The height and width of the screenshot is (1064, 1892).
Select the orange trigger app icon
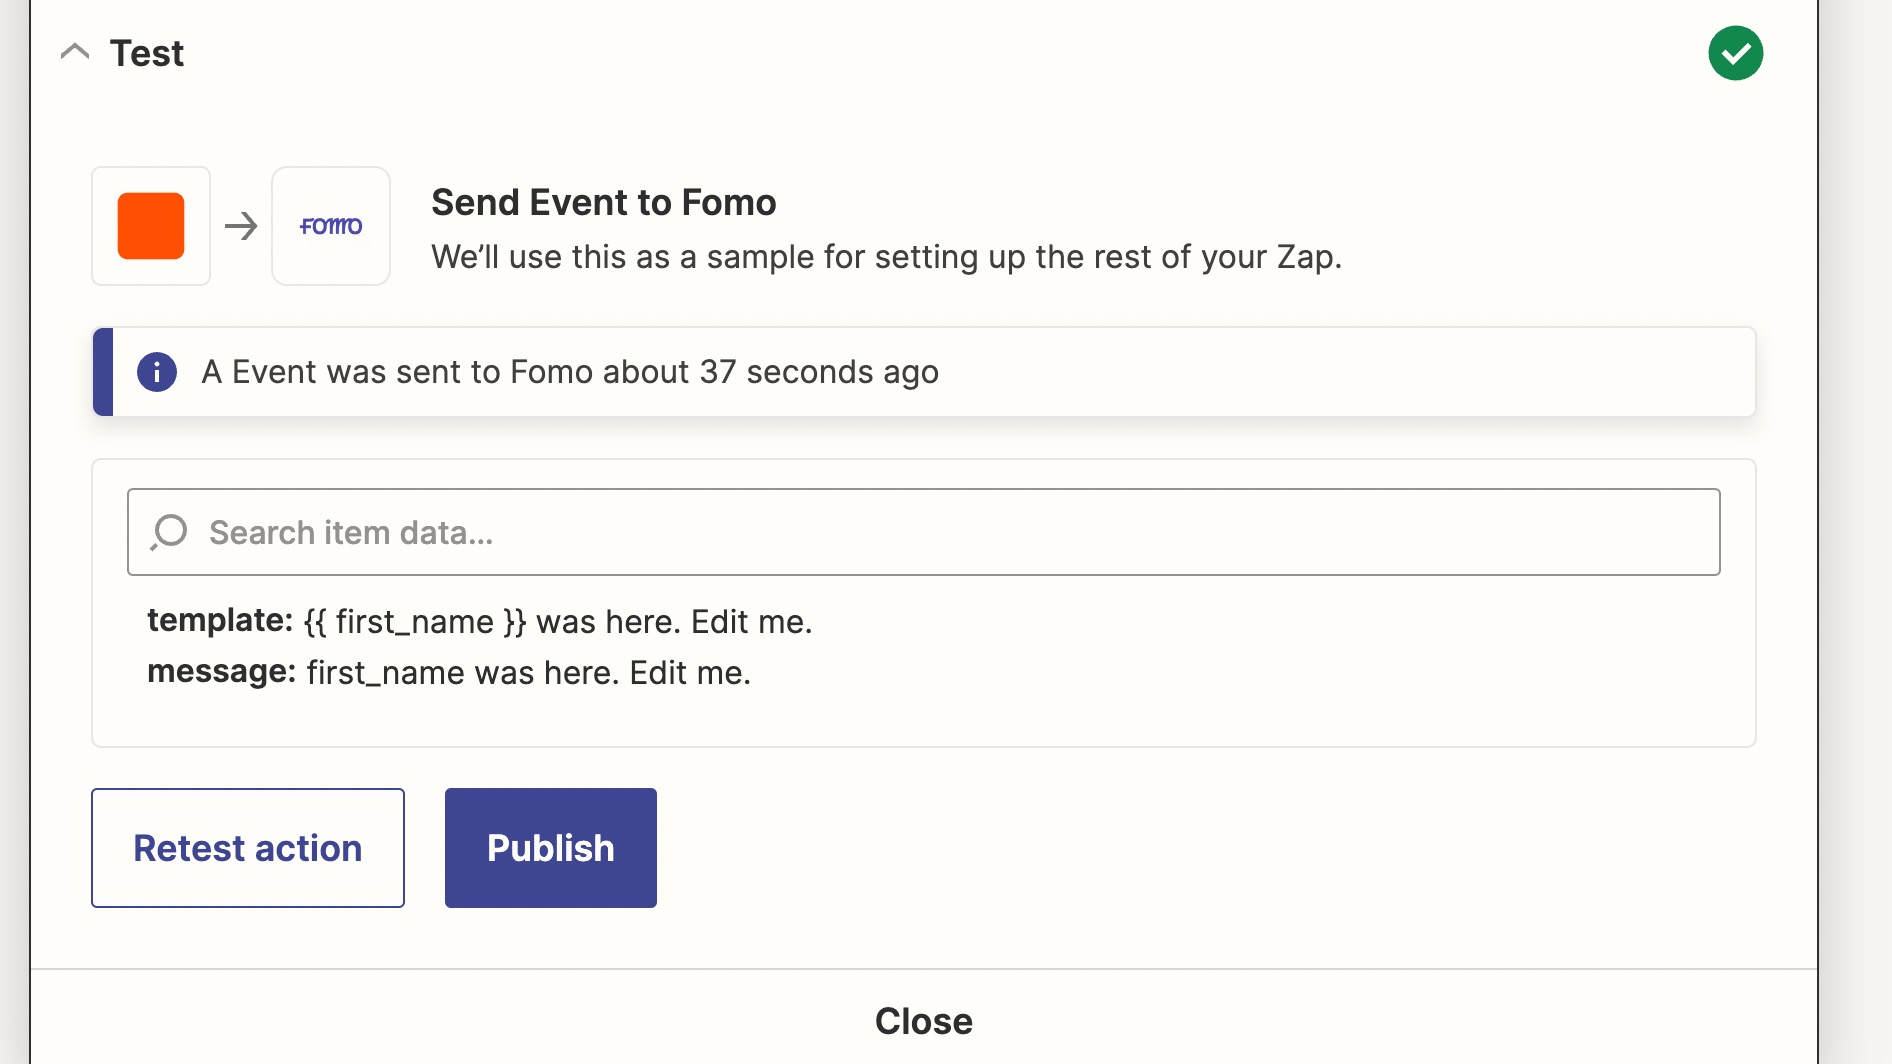[151, 226]
